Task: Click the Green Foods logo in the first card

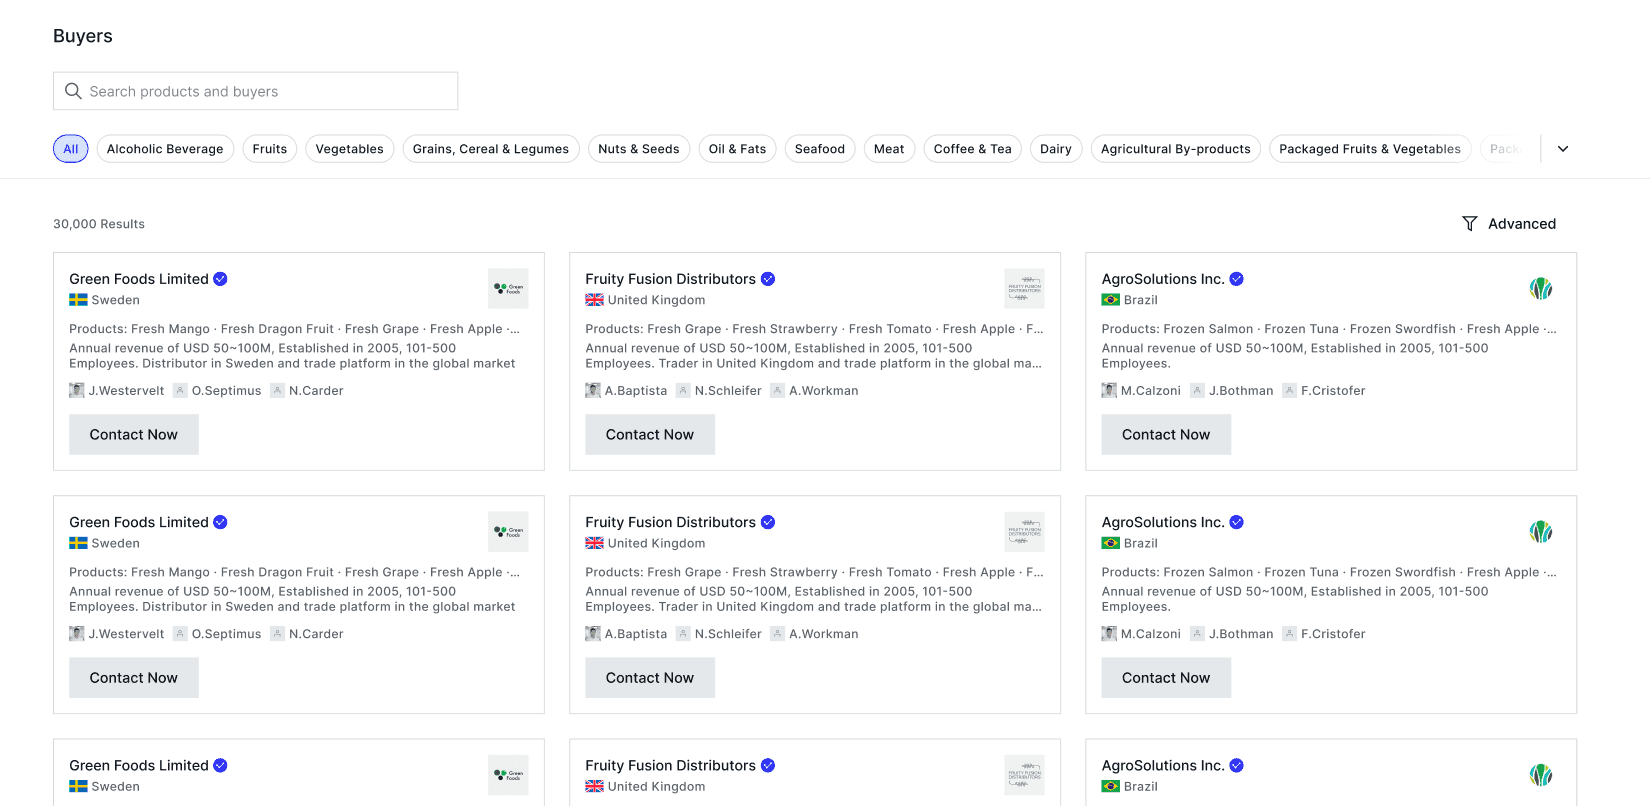Action: pyautogui.click(x=508, y=288)
